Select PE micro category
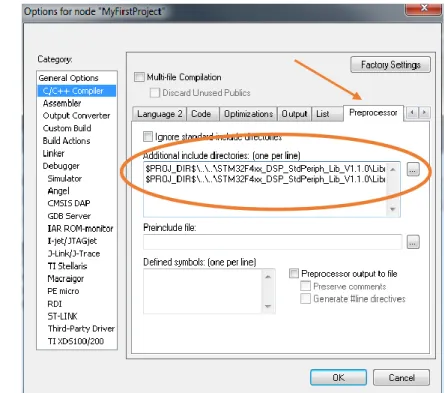This screenshot has height=393, width=445. [x=63, y=291]
